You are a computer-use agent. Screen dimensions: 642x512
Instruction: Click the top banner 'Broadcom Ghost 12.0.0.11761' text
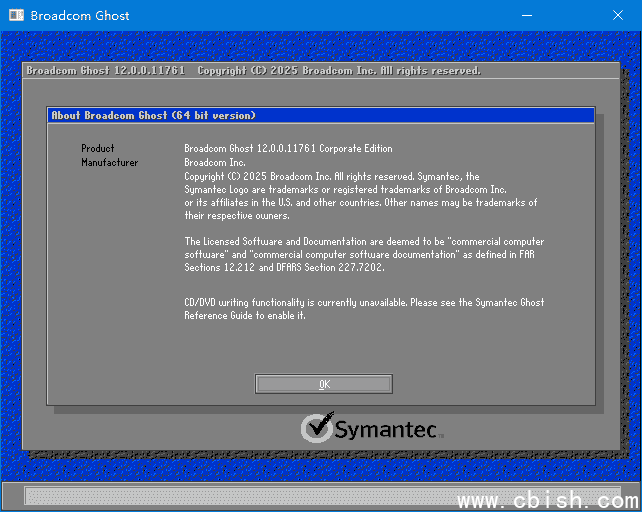106,70
